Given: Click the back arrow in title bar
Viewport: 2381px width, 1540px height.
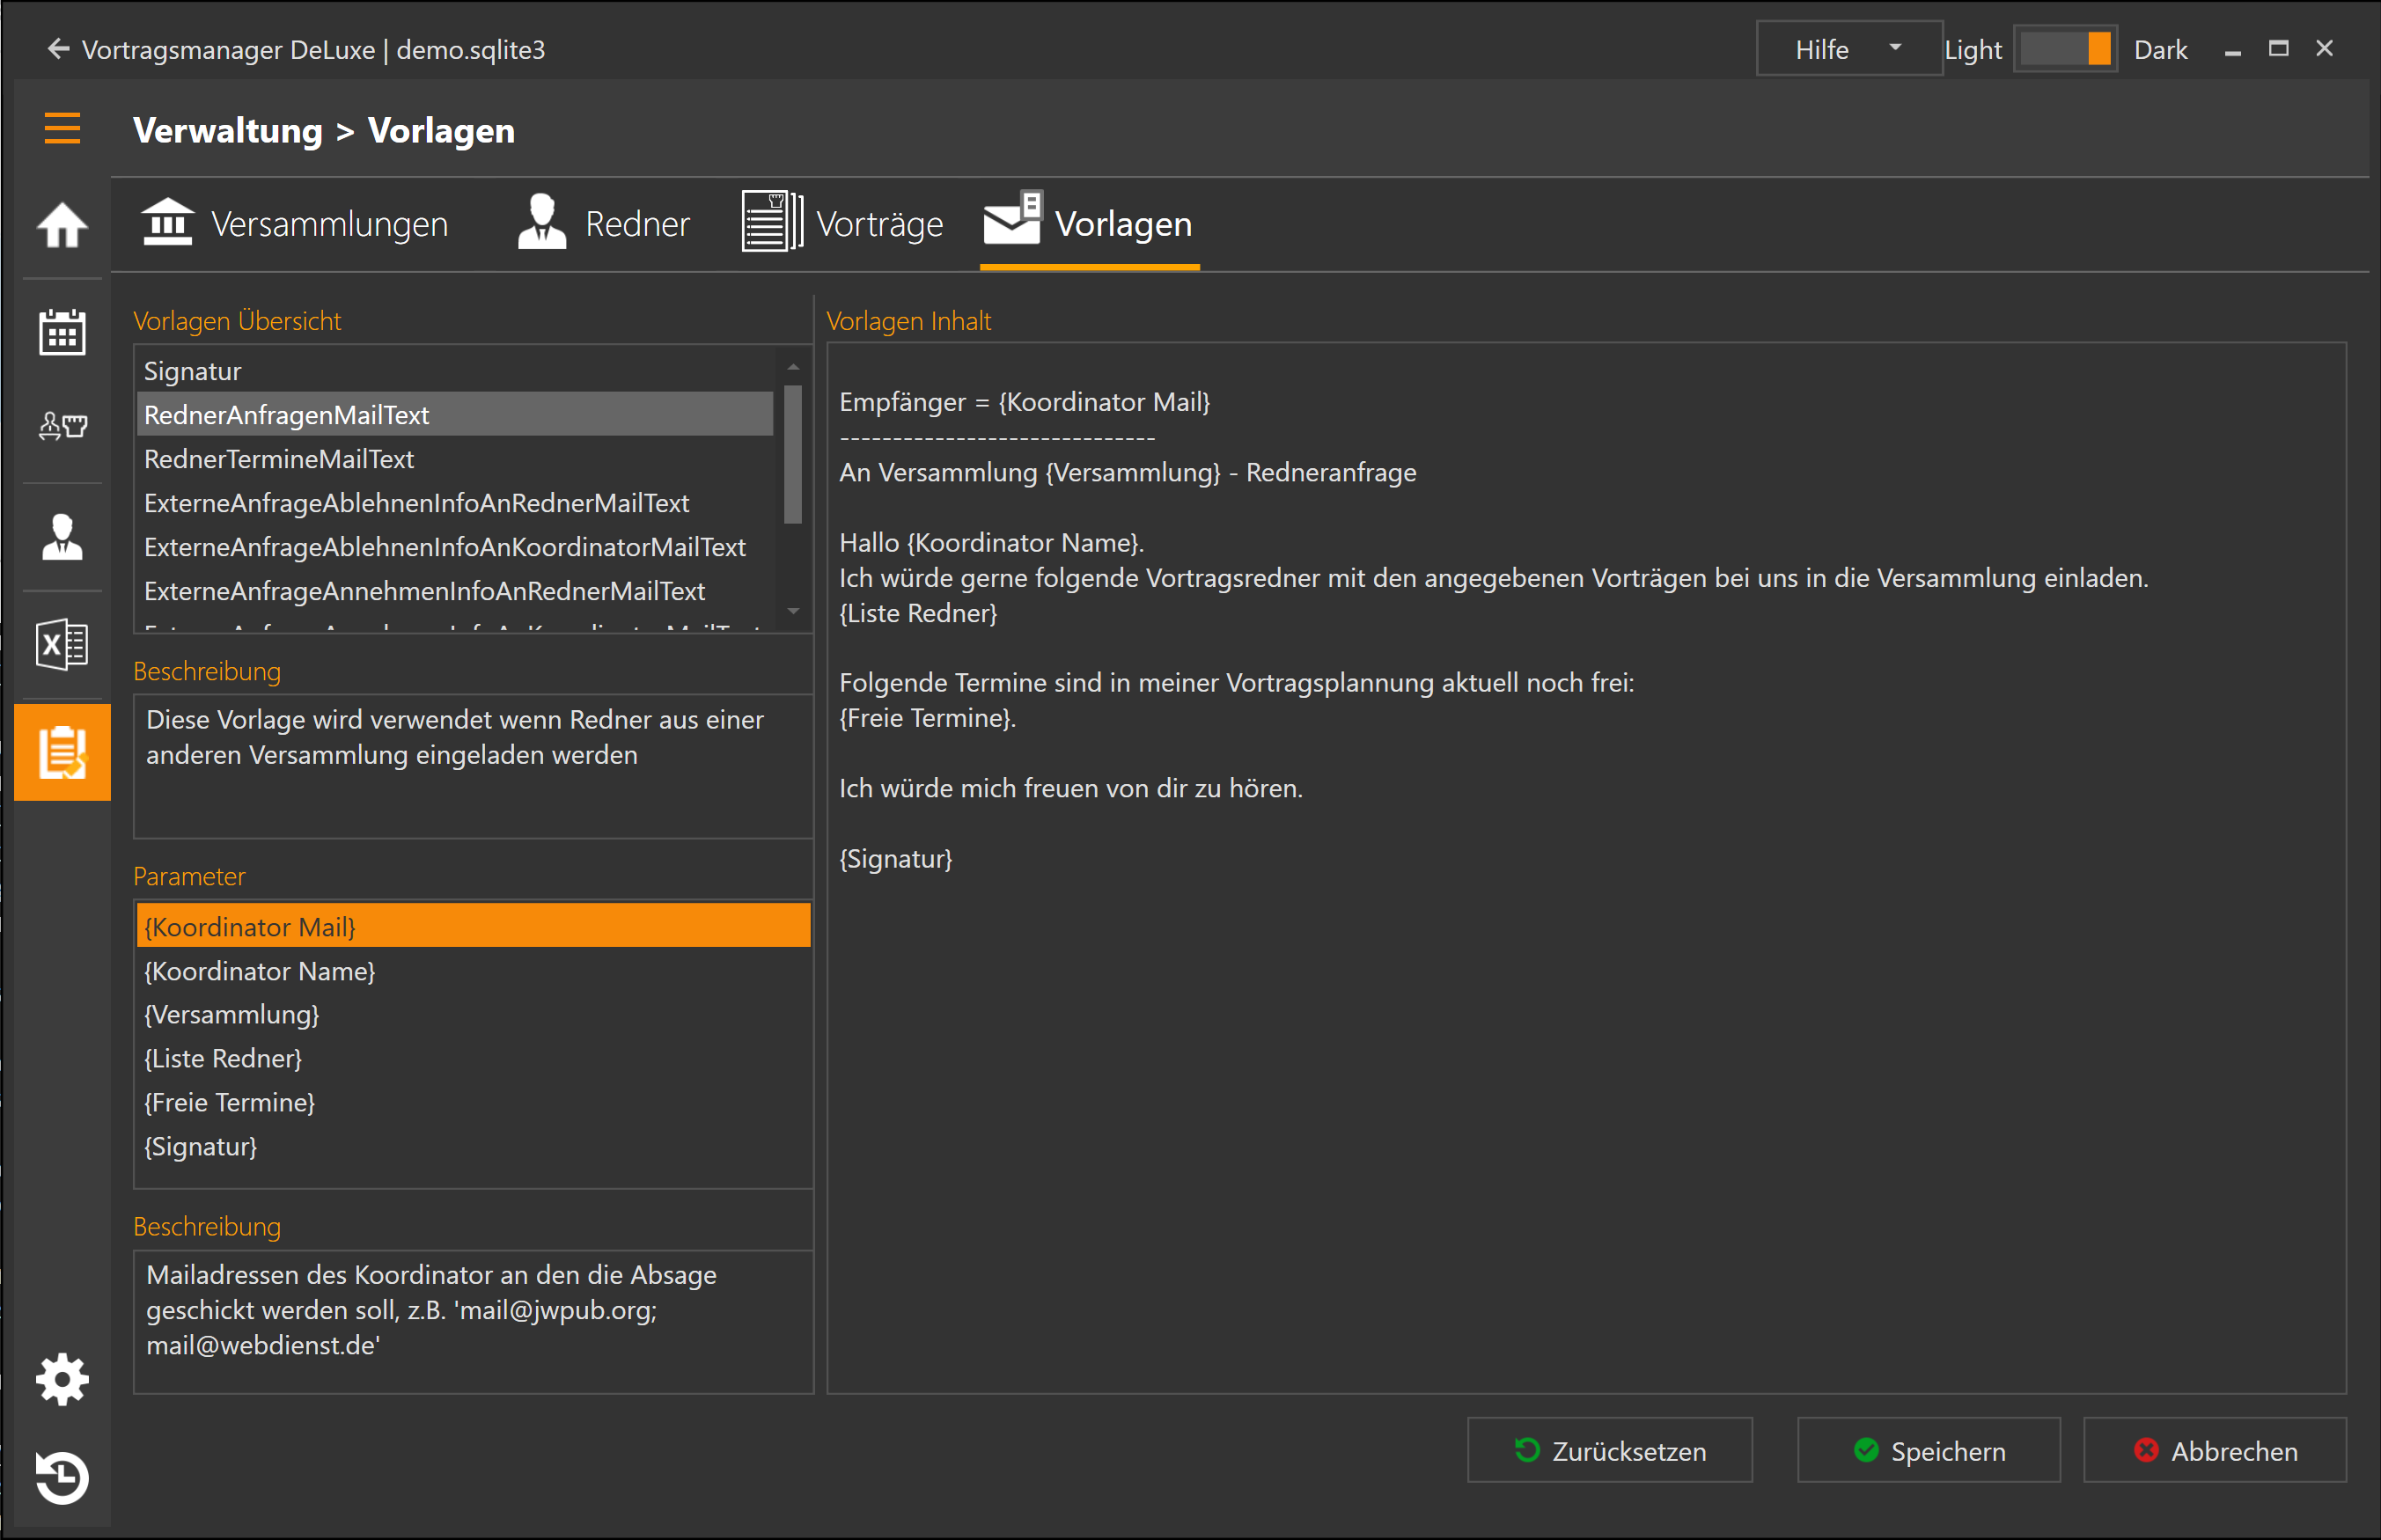Looking at the screenshot, I should 58,49.
